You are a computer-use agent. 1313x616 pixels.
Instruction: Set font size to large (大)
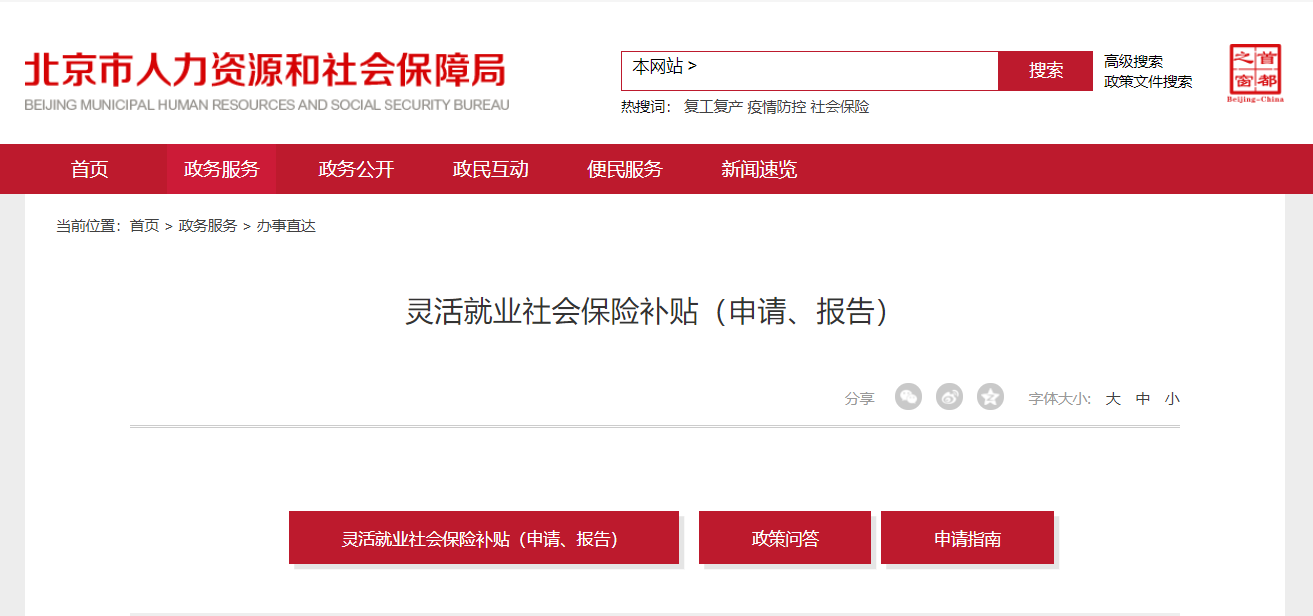point(1113,398)
